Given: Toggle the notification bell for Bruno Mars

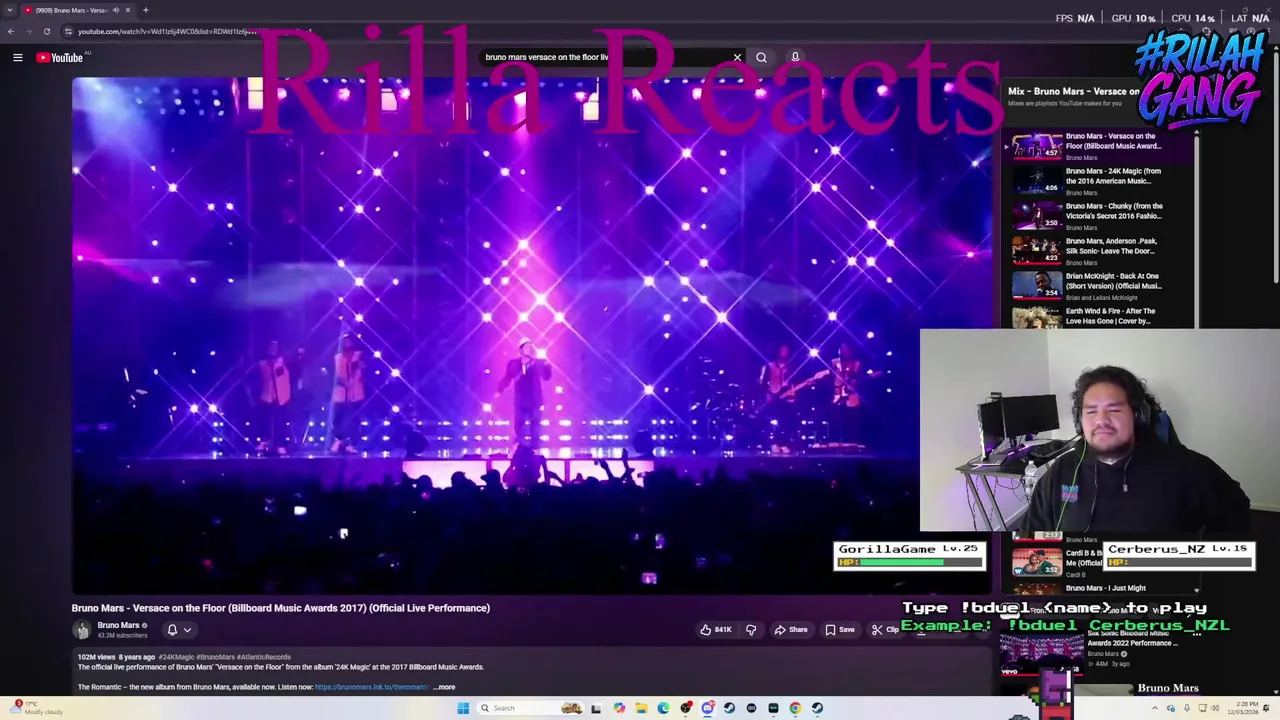Looking at the screenshot, I should (172, 630).
